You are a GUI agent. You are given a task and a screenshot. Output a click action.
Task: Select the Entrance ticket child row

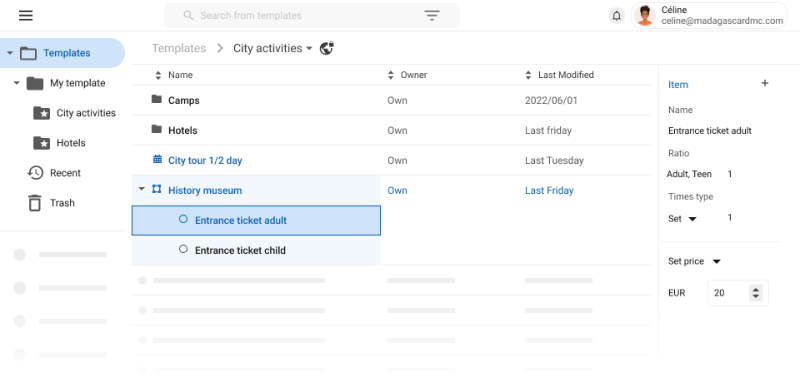(256, 250)
